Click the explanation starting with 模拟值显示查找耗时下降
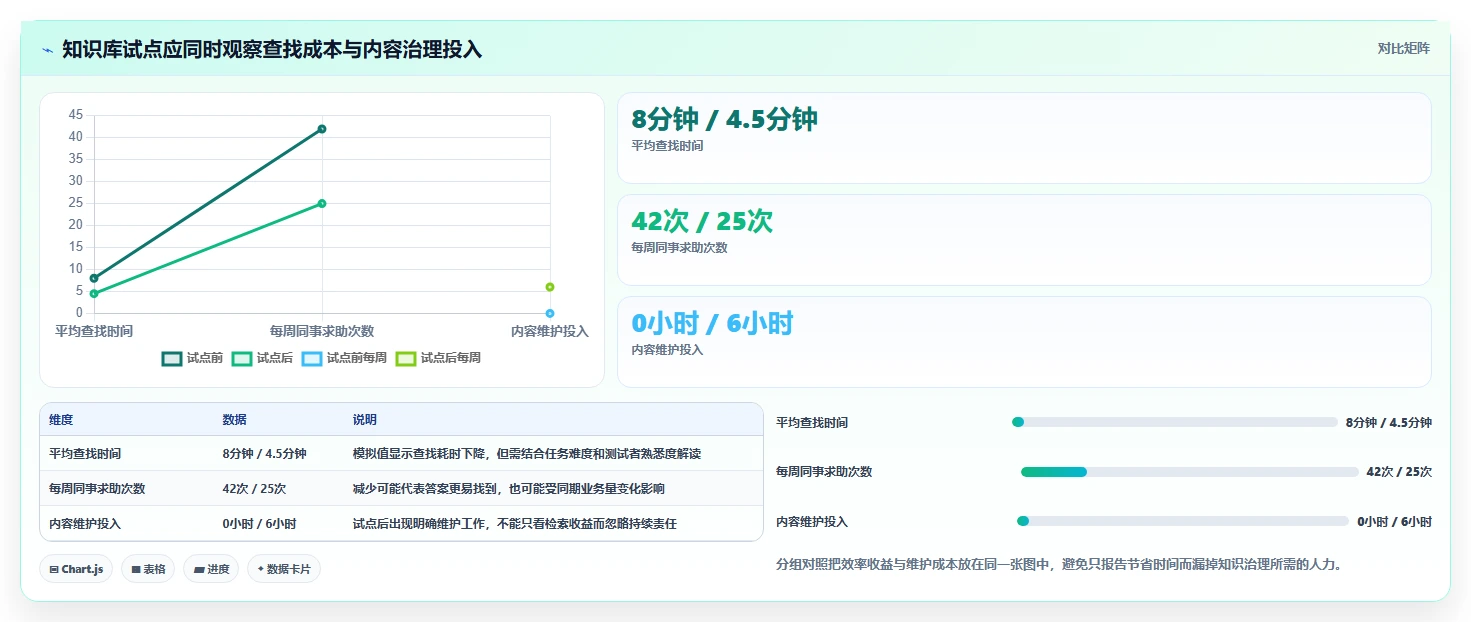Viewport: 1471px width, 622px height. point(527,454)
